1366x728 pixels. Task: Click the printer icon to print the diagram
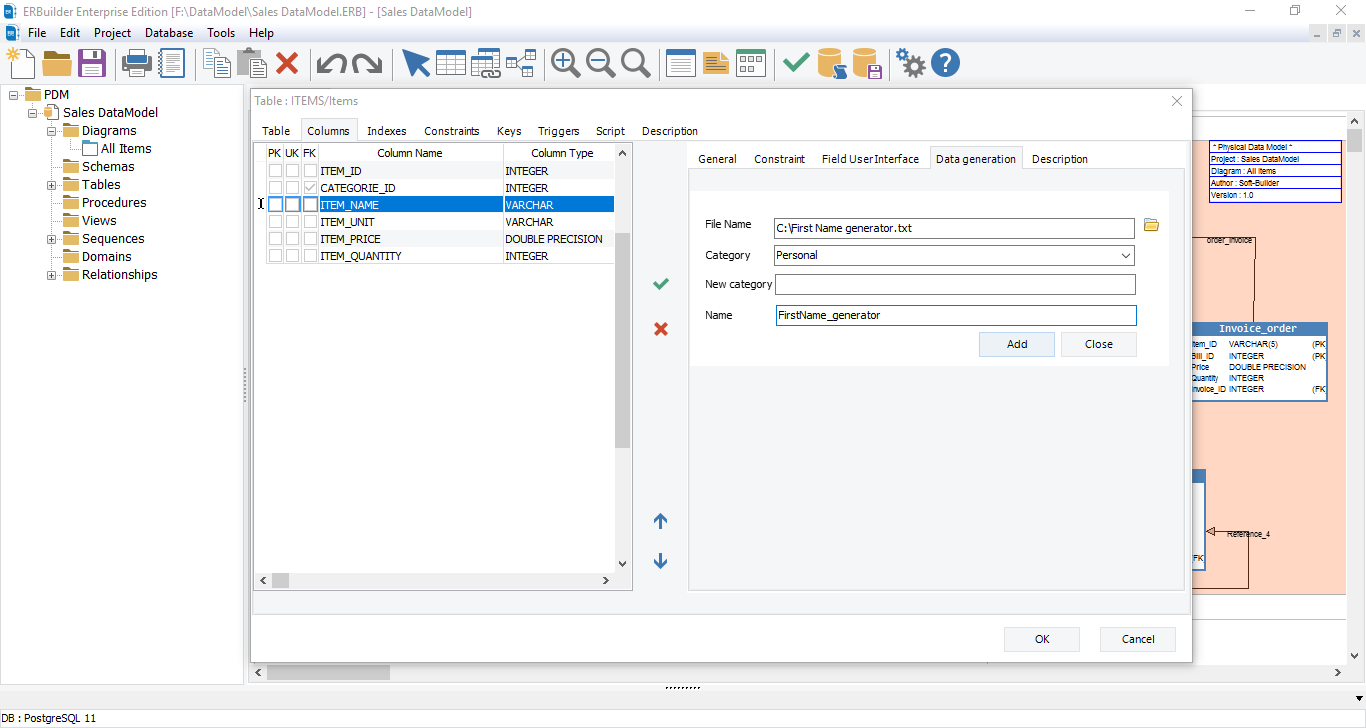coord(137,62)
